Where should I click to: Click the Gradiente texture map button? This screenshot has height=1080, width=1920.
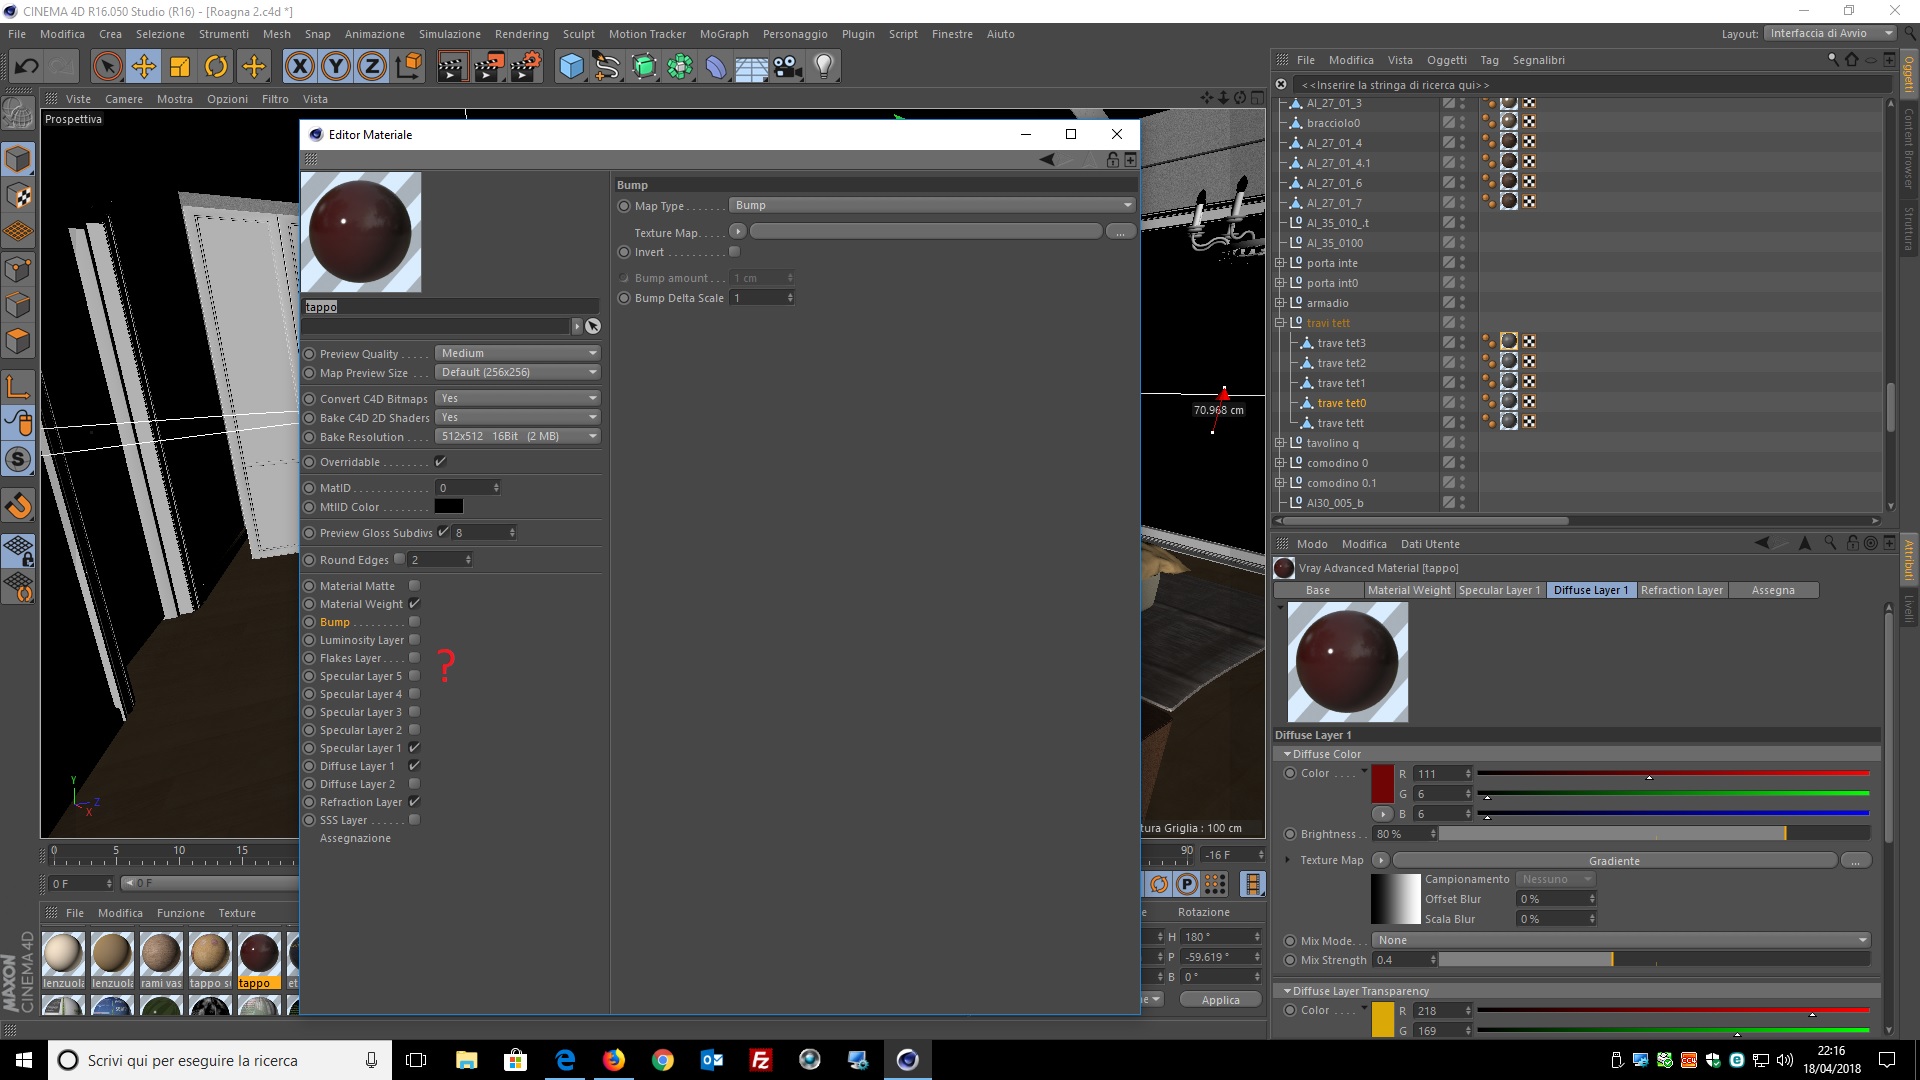pos(1613,861)
